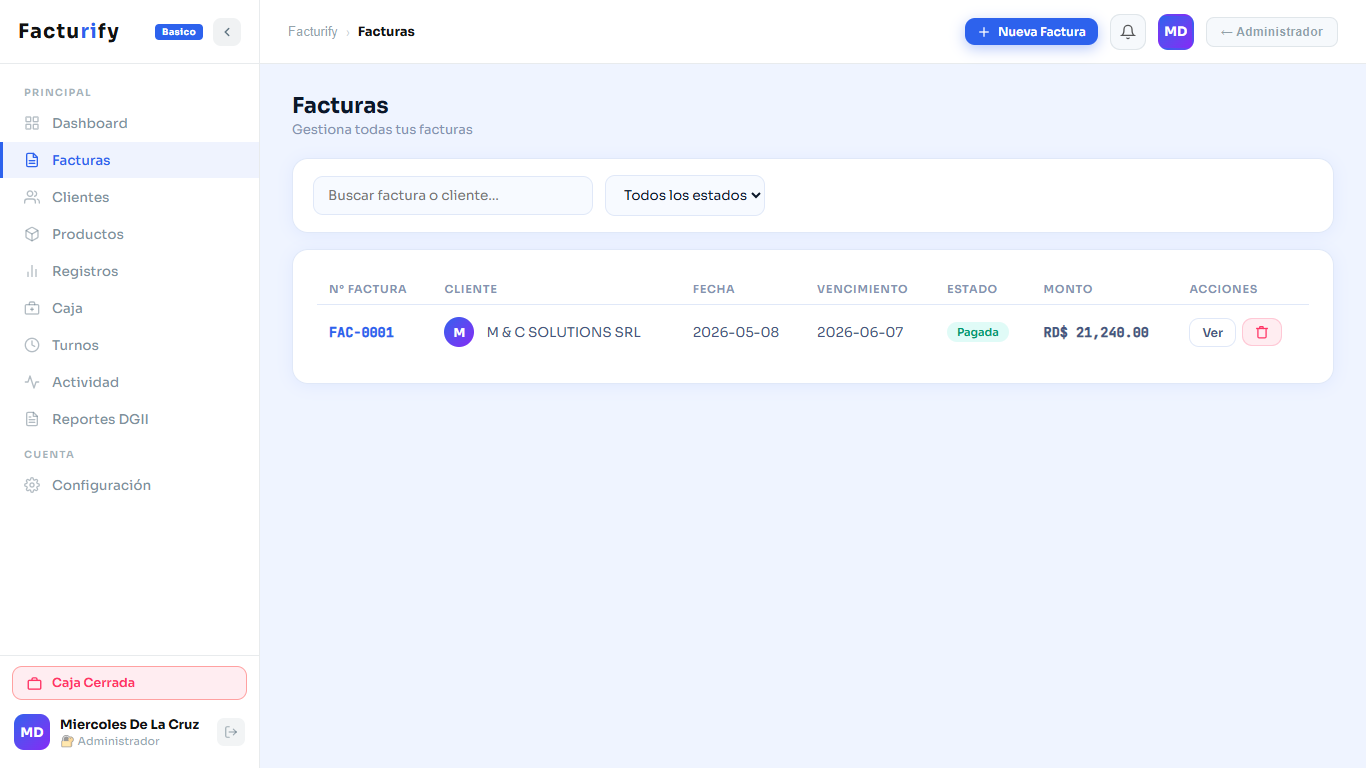Viewport: 1366px width, 768px height.
Task: Click the Pagada status badge
Action: point(978,332)
